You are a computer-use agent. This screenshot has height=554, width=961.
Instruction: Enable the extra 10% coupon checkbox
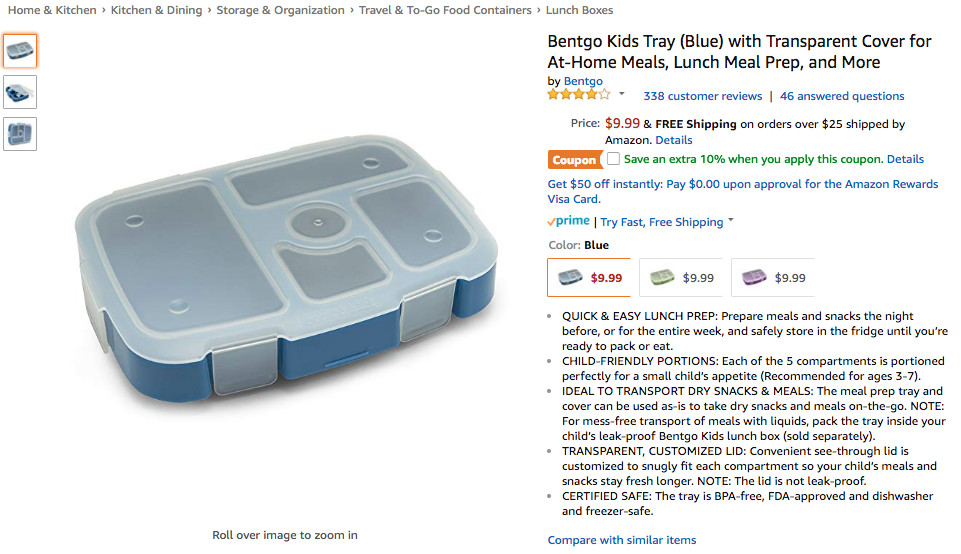[613, 159]
